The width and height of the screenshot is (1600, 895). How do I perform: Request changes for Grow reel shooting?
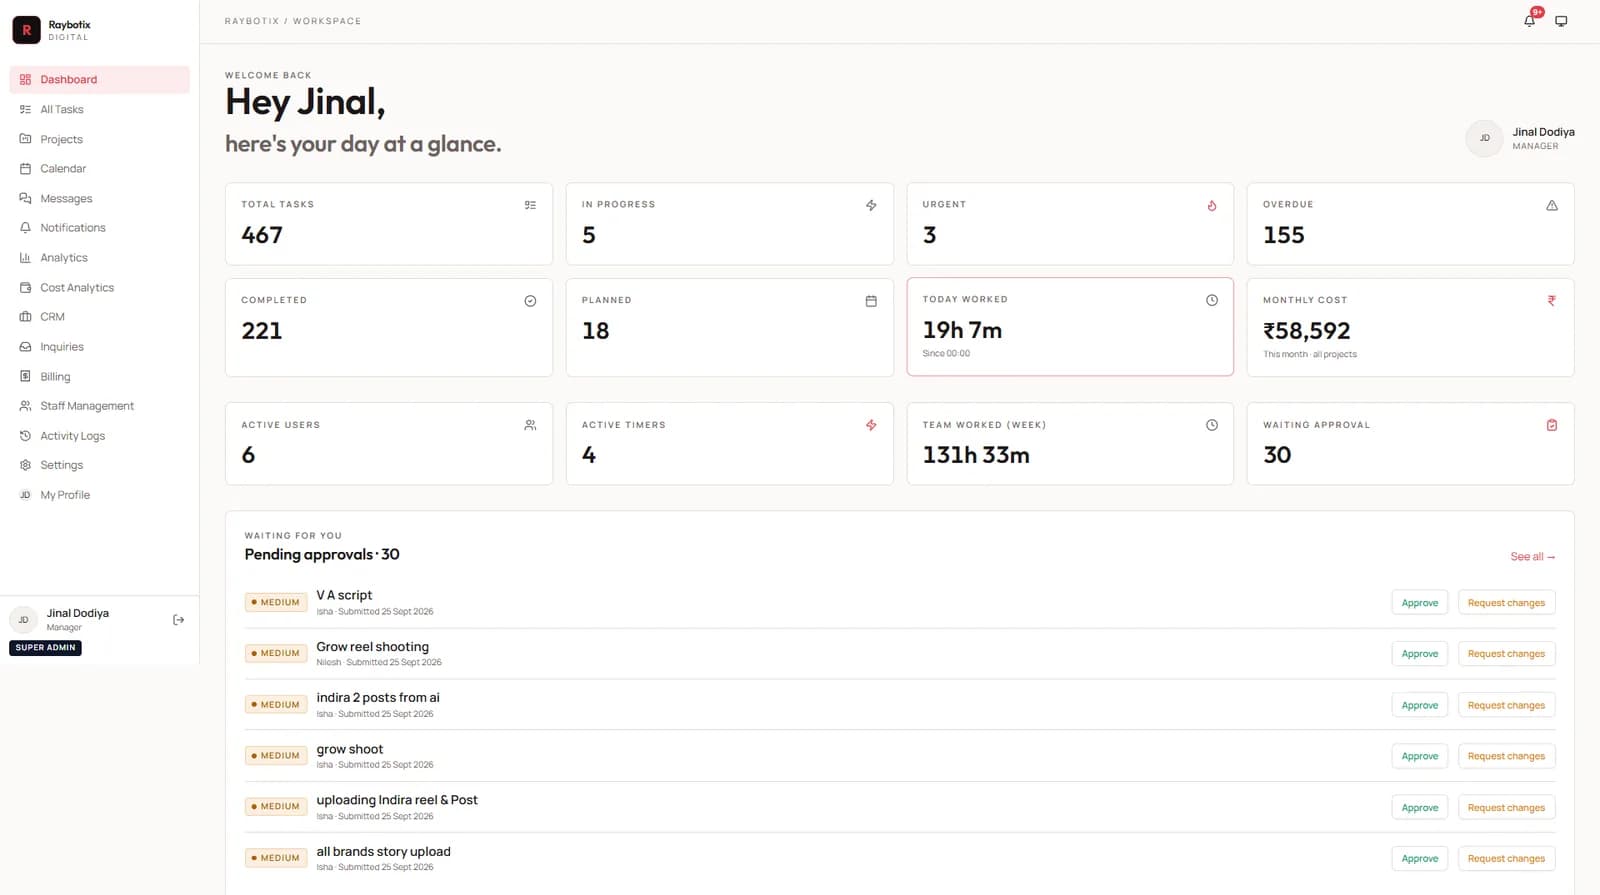pos(1506,654)
